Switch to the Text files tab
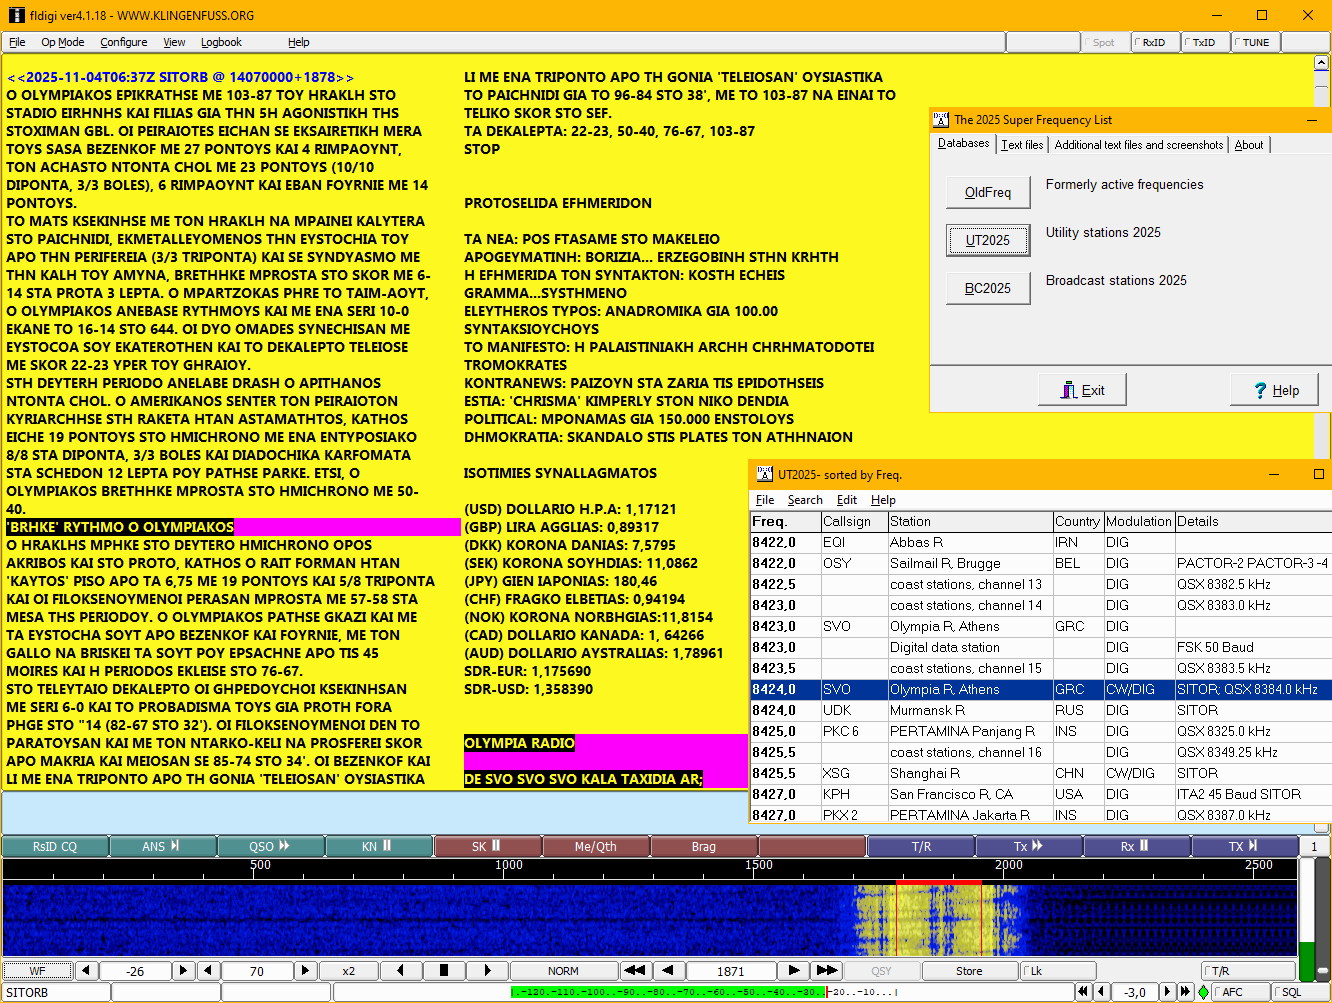 point(1021,144)
